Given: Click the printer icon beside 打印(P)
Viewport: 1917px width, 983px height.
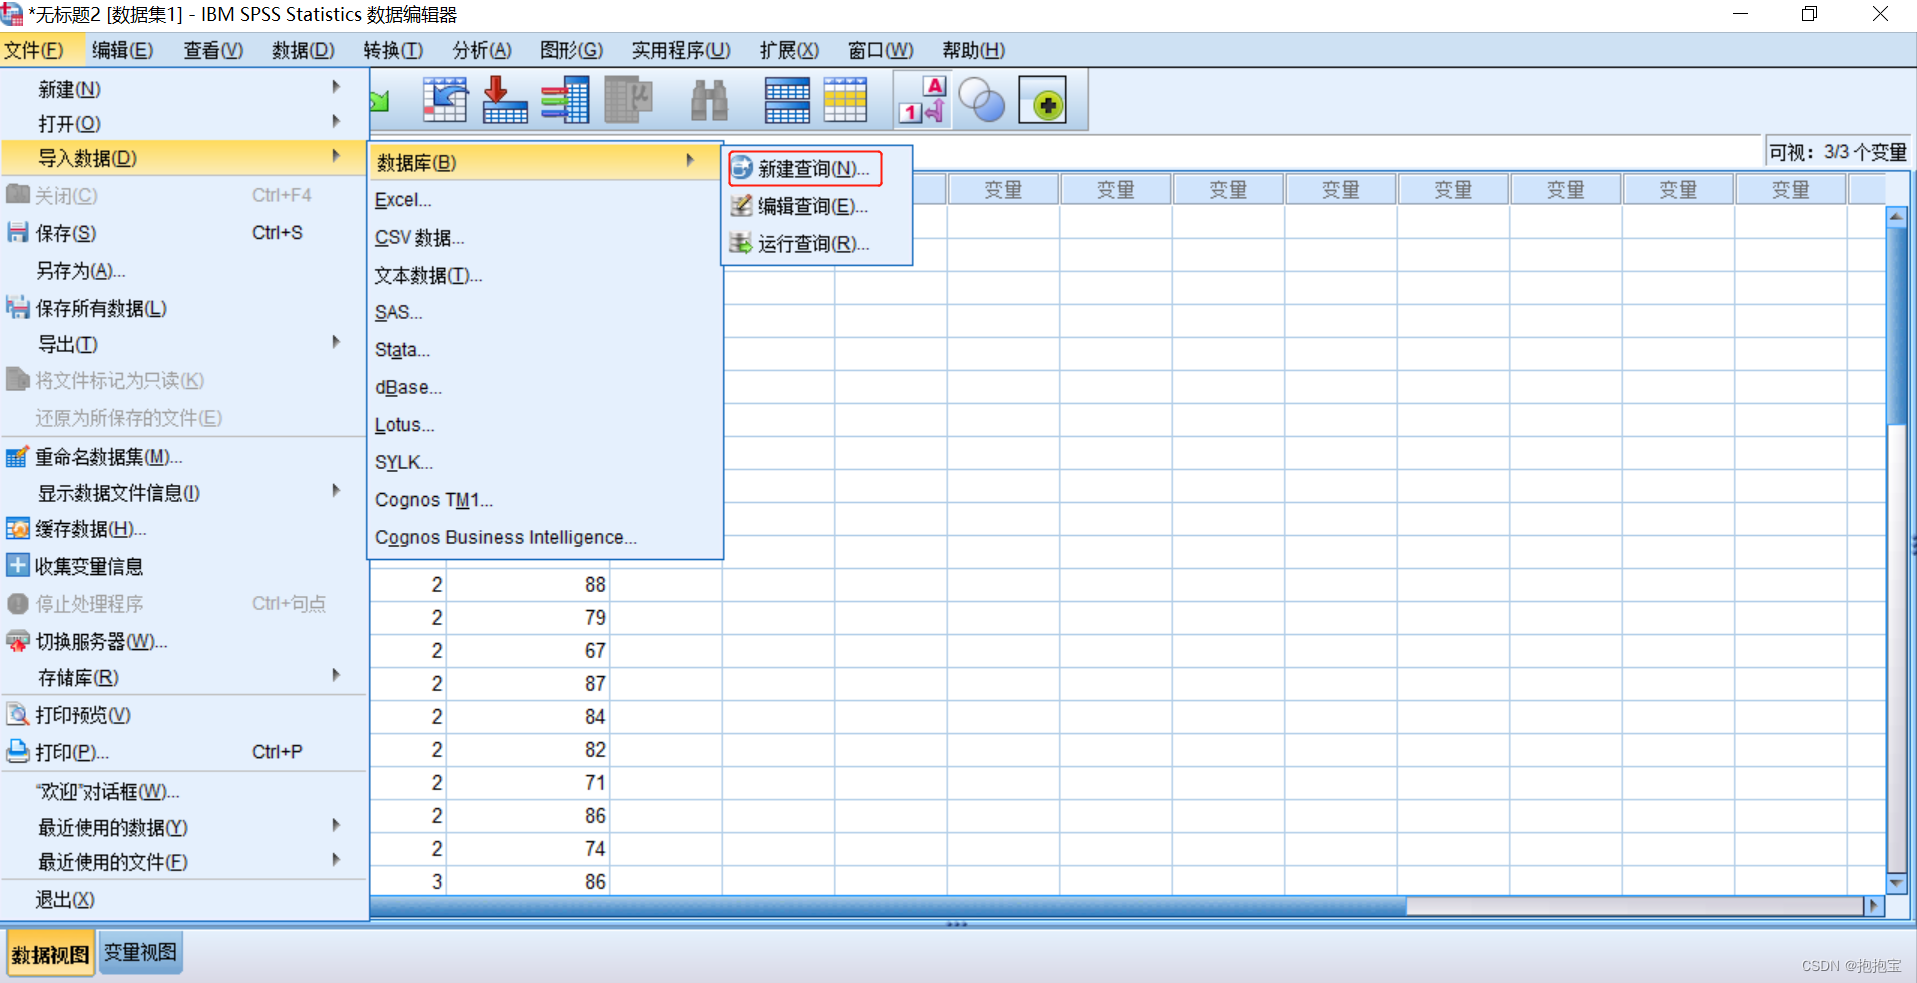Looking at the screenshot, I should tap(17, 751).
